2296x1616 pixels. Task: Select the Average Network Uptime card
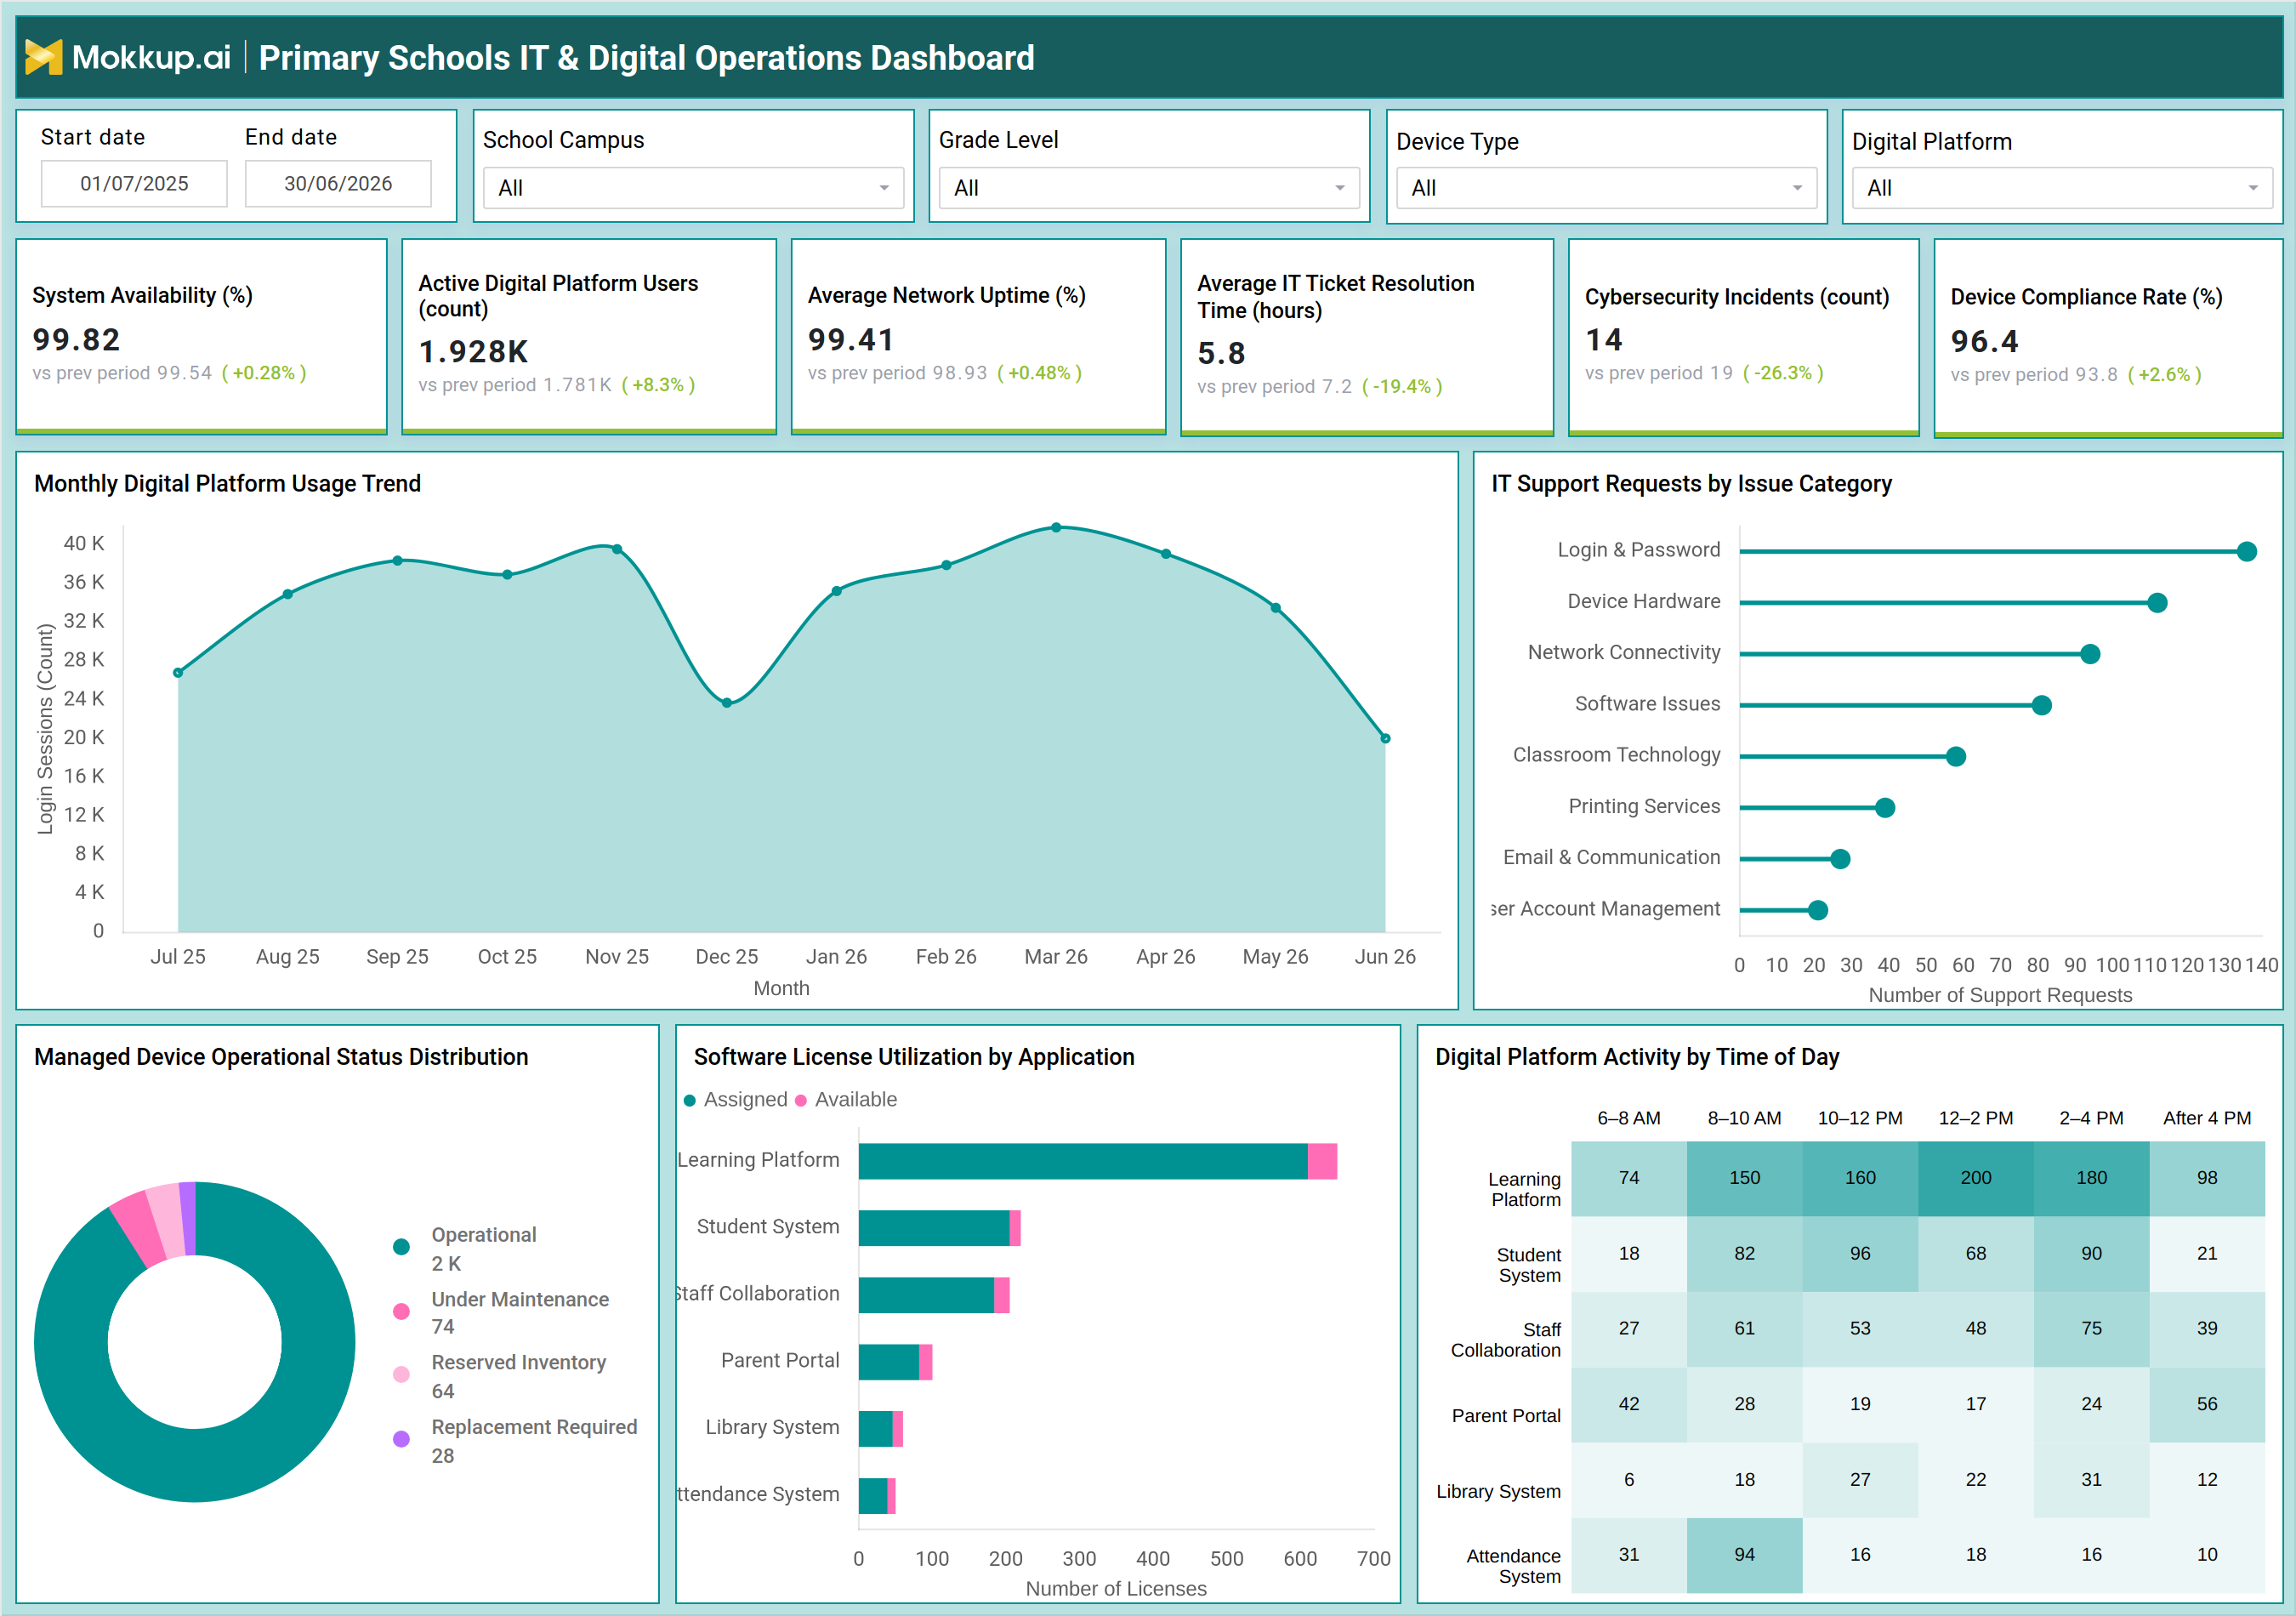coord(978,336)
